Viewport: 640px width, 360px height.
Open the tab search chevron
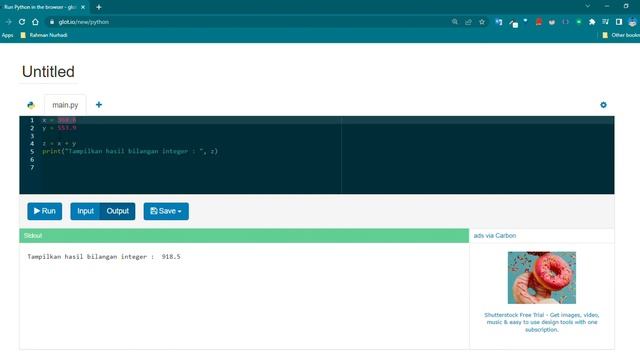point(588,6)
